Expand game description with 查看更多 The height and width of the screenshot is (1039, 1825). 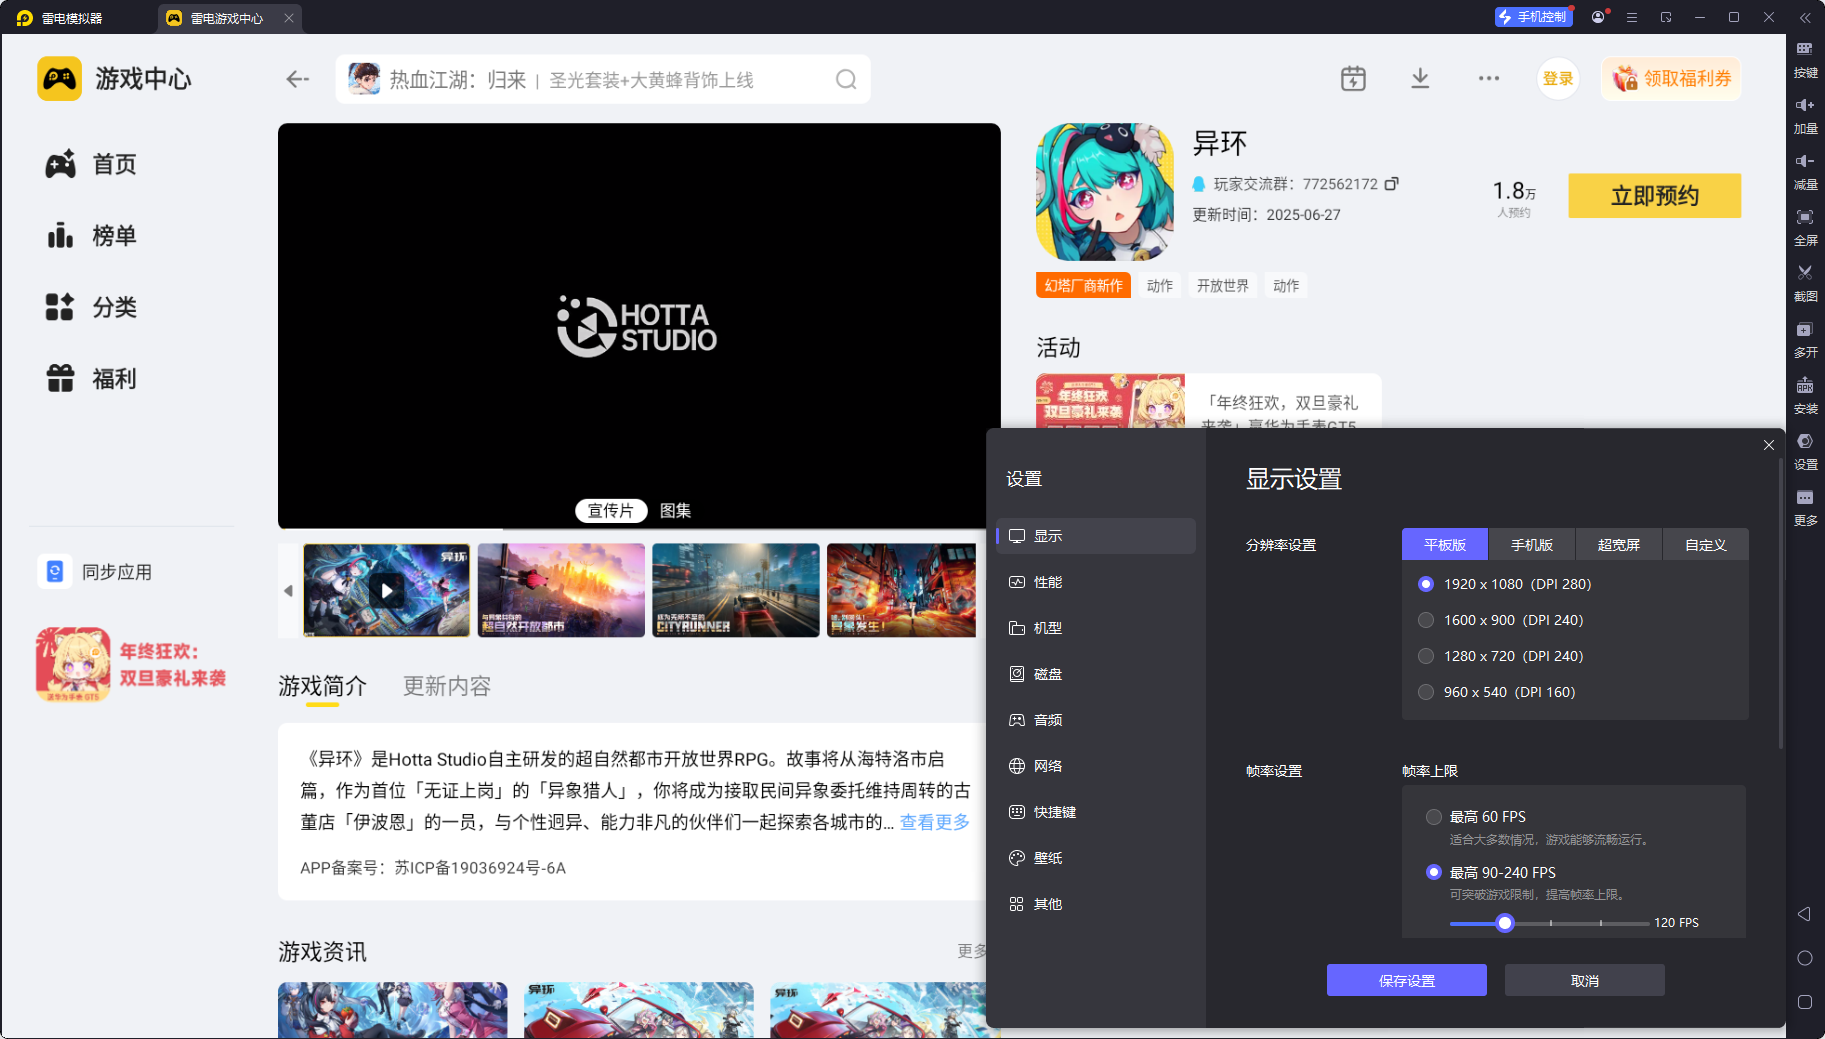click(934, 822)
